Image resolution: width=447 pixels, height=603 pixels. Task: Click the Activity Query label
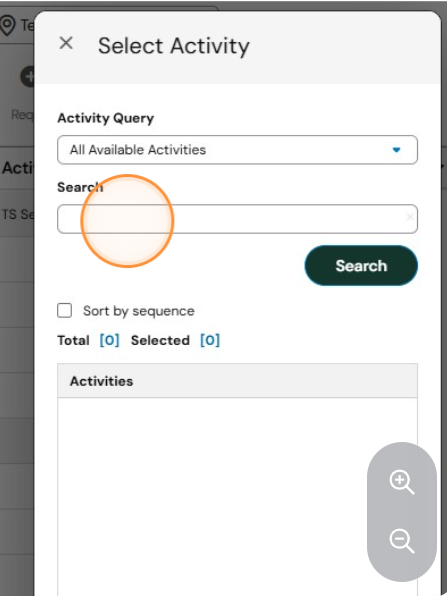point(105,118)
